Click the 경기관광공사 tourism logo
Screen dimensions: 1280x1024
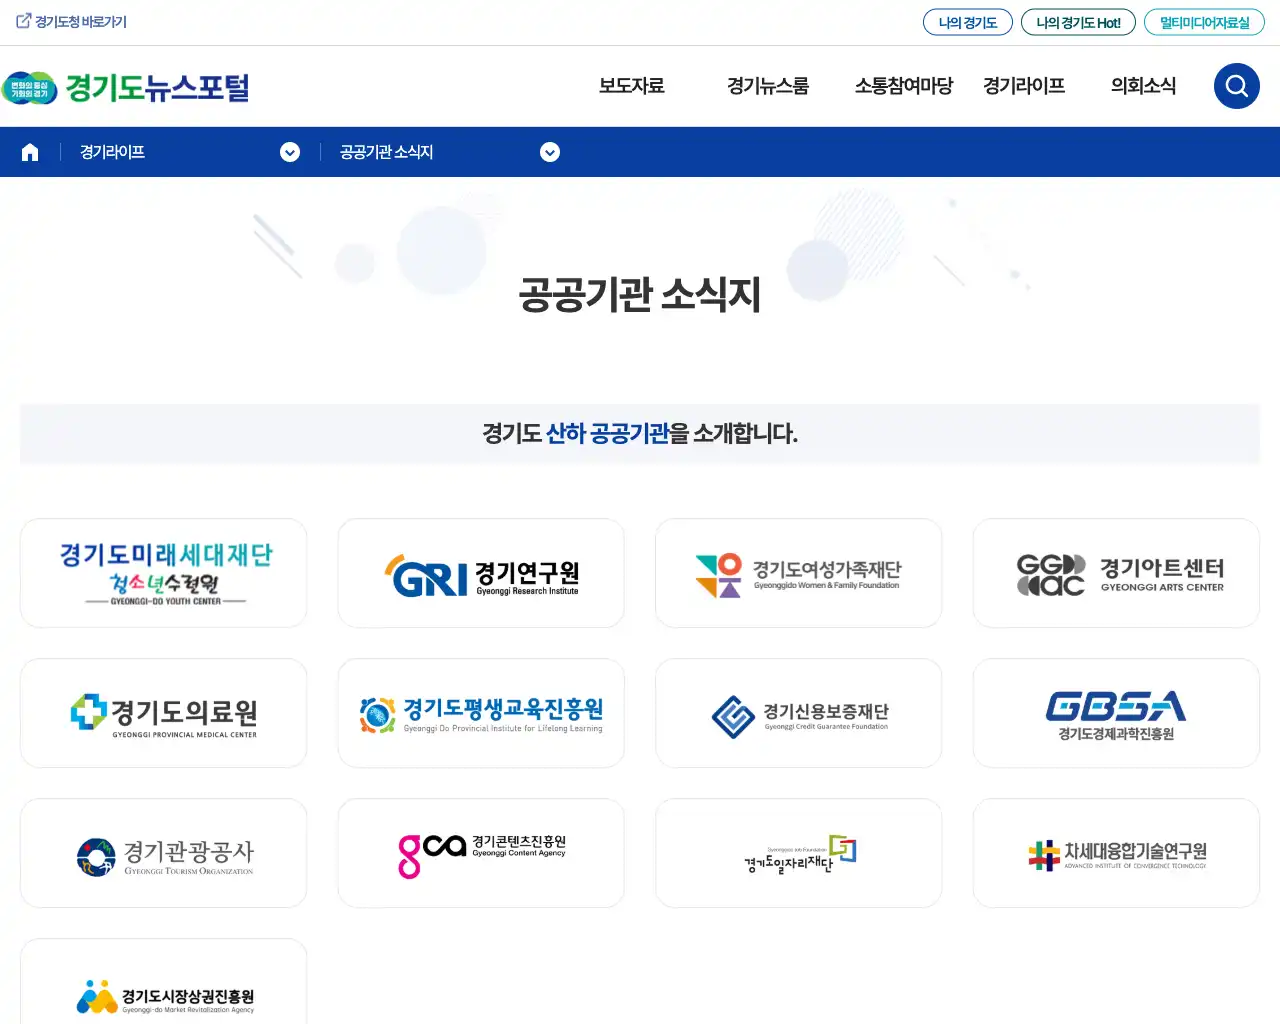tap(163, 853)
